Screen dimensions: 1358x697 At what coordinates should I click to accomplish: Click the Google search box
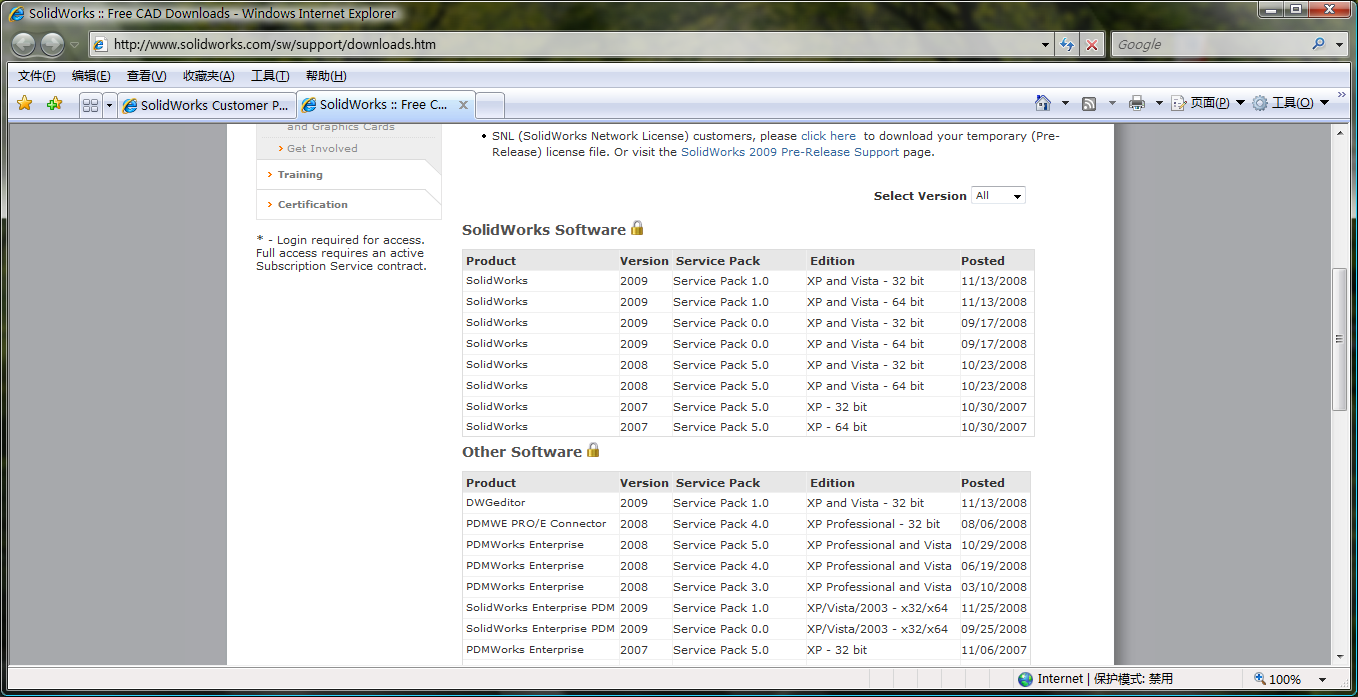[x=1210, y=44]
